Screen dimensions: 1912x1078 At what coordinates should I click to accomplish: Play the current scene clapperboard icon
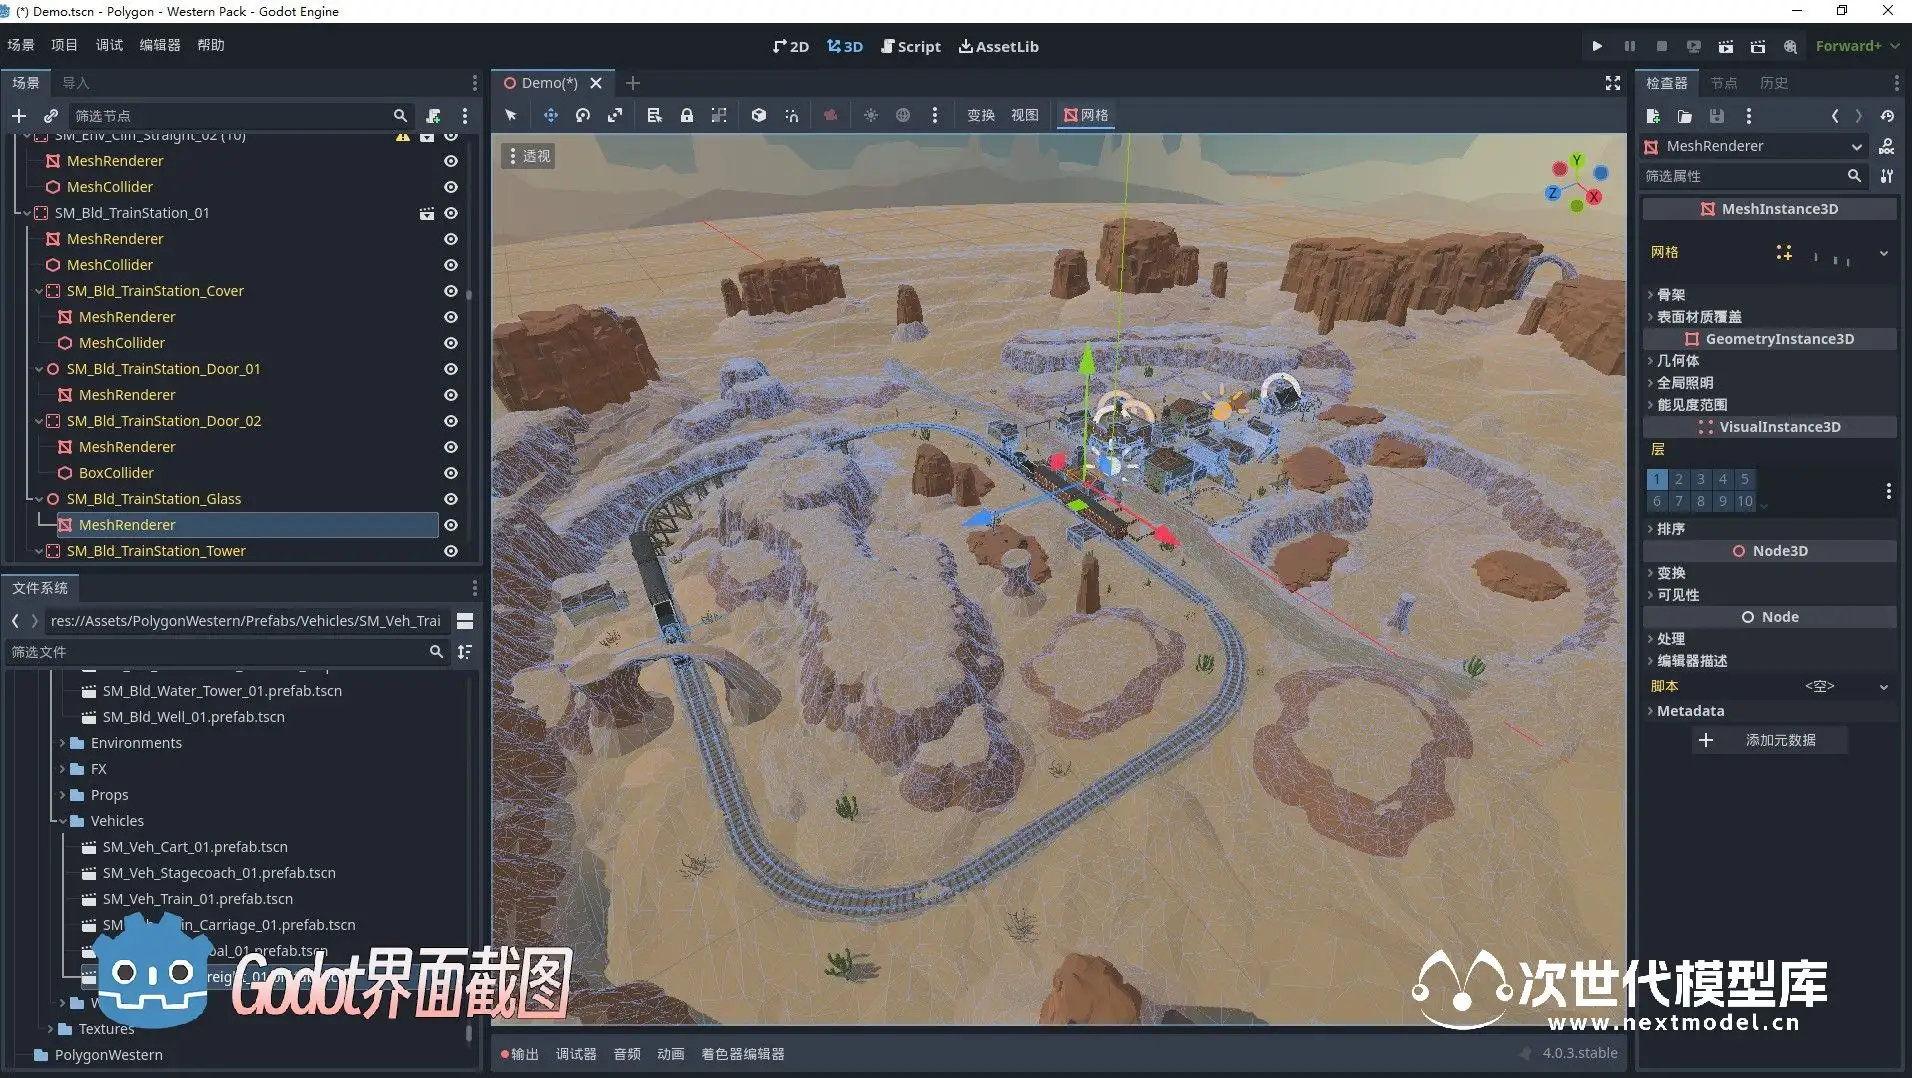click(1725, 46)
